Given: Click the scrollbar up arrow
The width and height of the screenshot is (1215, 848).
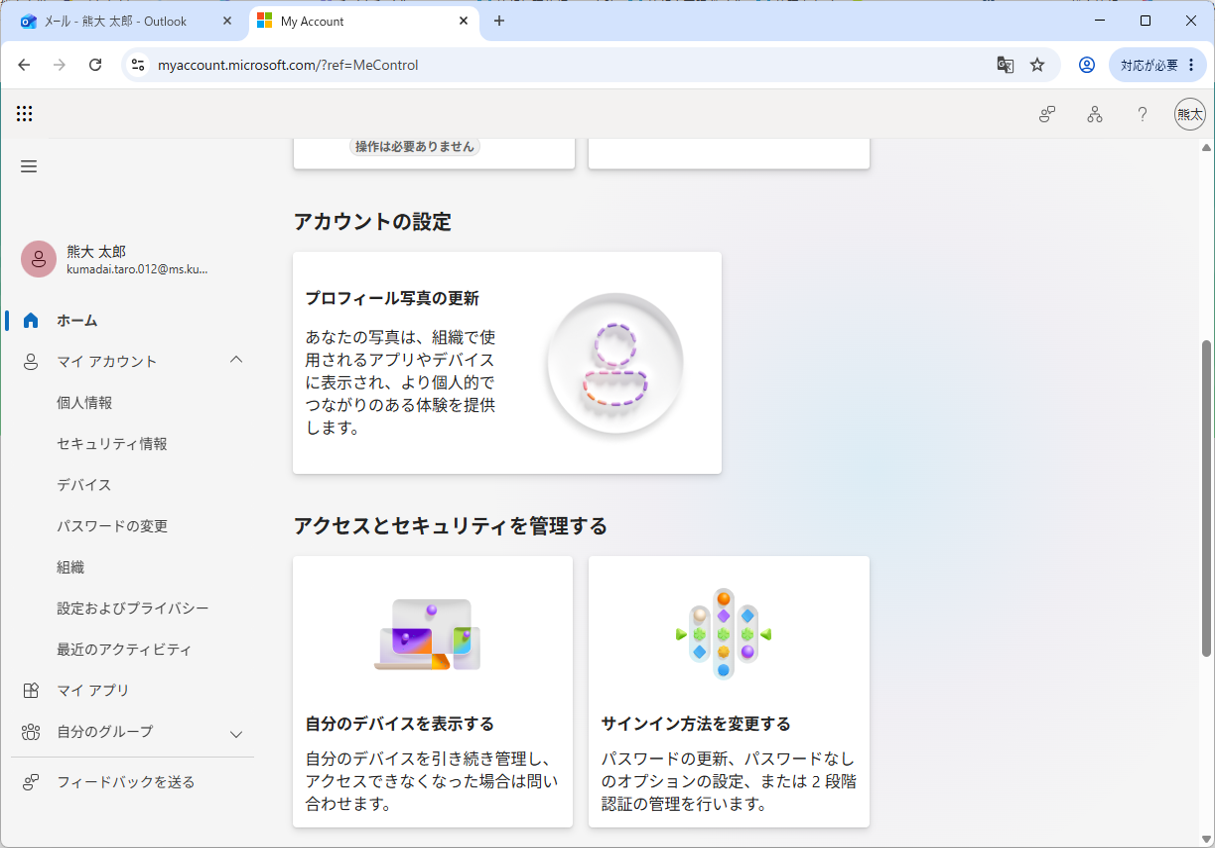Looking at the screenshot, I should click(1206, 148).
